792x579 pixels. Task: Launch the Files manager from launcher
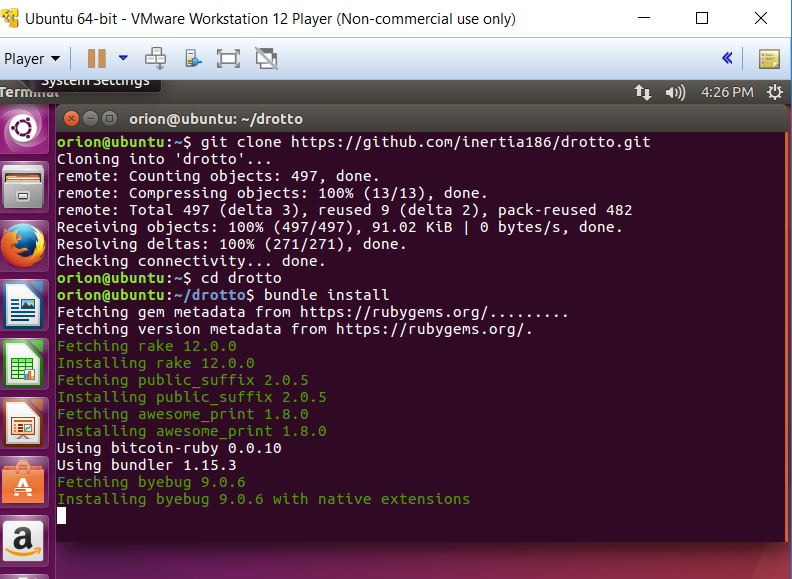coord(24,186)
